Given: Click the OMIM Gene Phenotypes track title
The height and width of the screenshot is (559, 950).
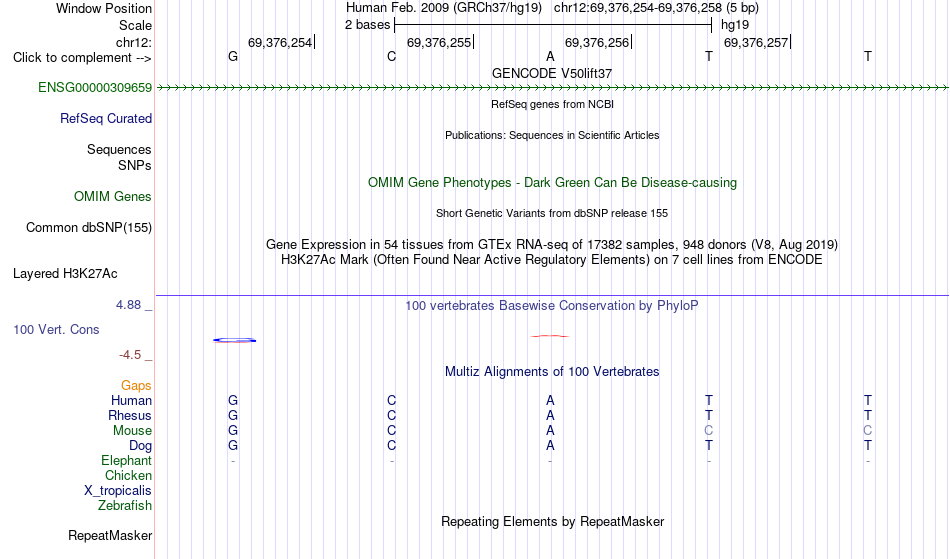Looking at the screenshot, I should click(552, 183).
